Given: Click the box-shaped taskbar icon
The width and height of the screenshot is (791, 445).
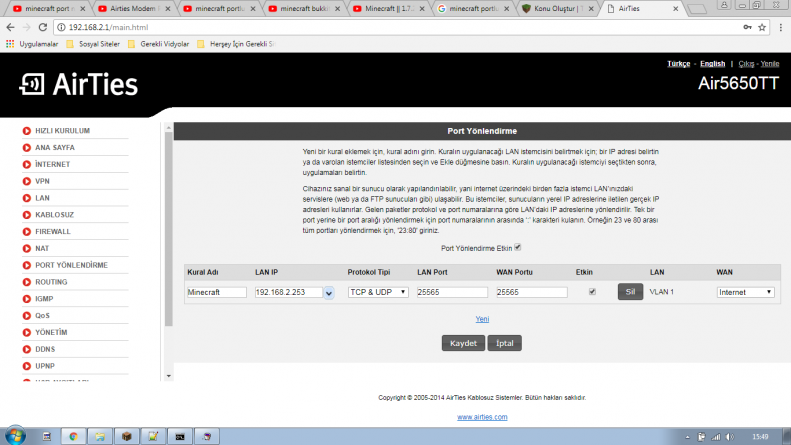Looking at the screenshot, I should tap(127, 436).
